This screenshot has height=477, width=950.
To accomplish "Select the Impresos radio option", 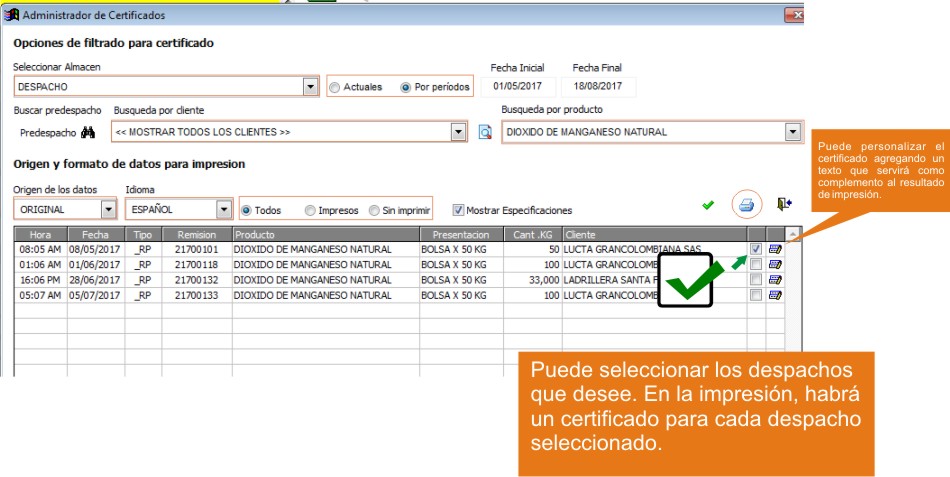I will click(310, 210).
